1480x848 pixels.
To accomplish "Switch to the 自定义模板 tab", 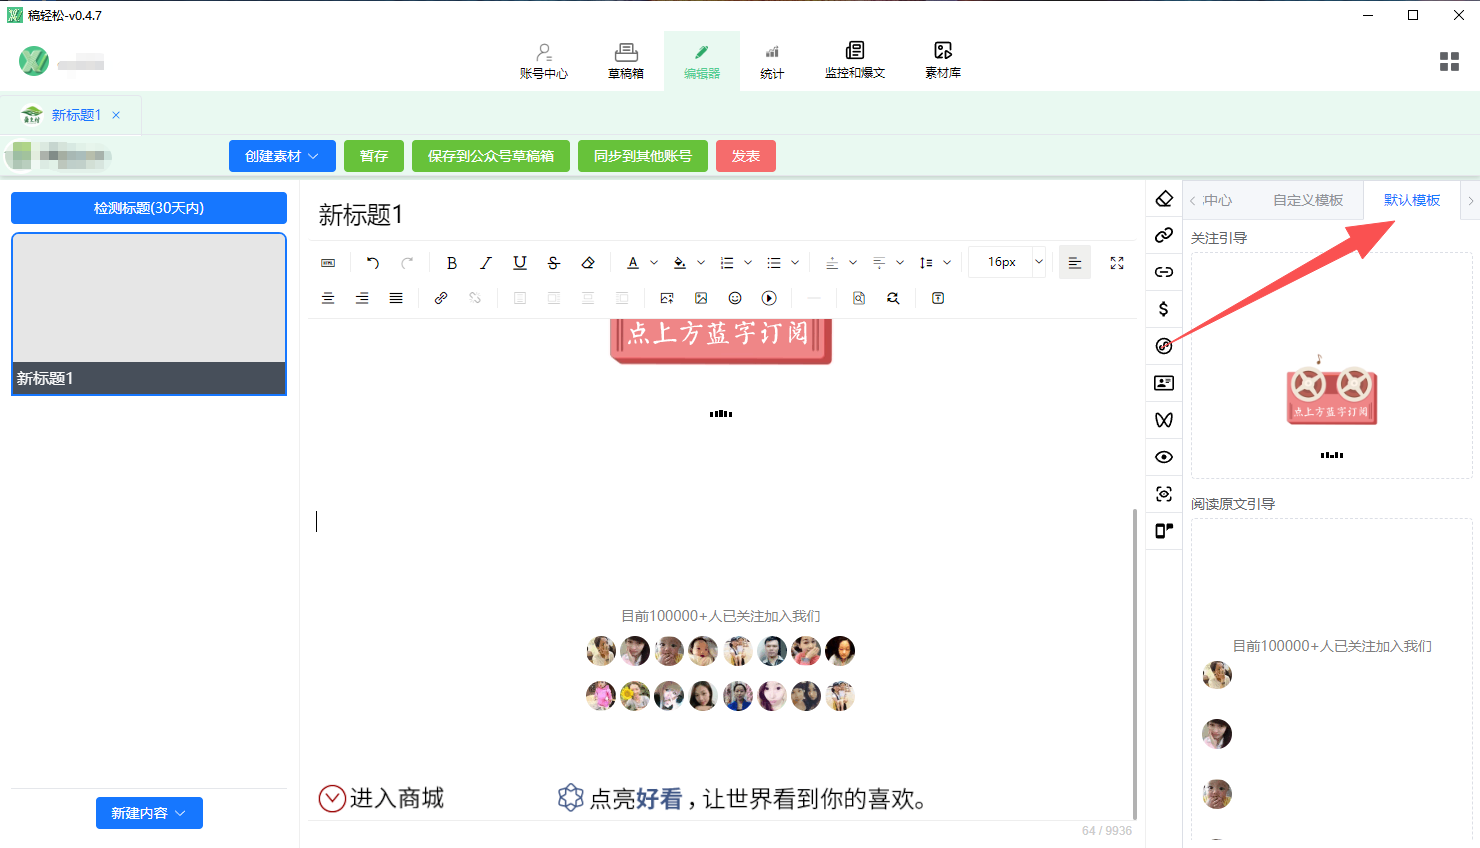I will tap(1307, 200).
